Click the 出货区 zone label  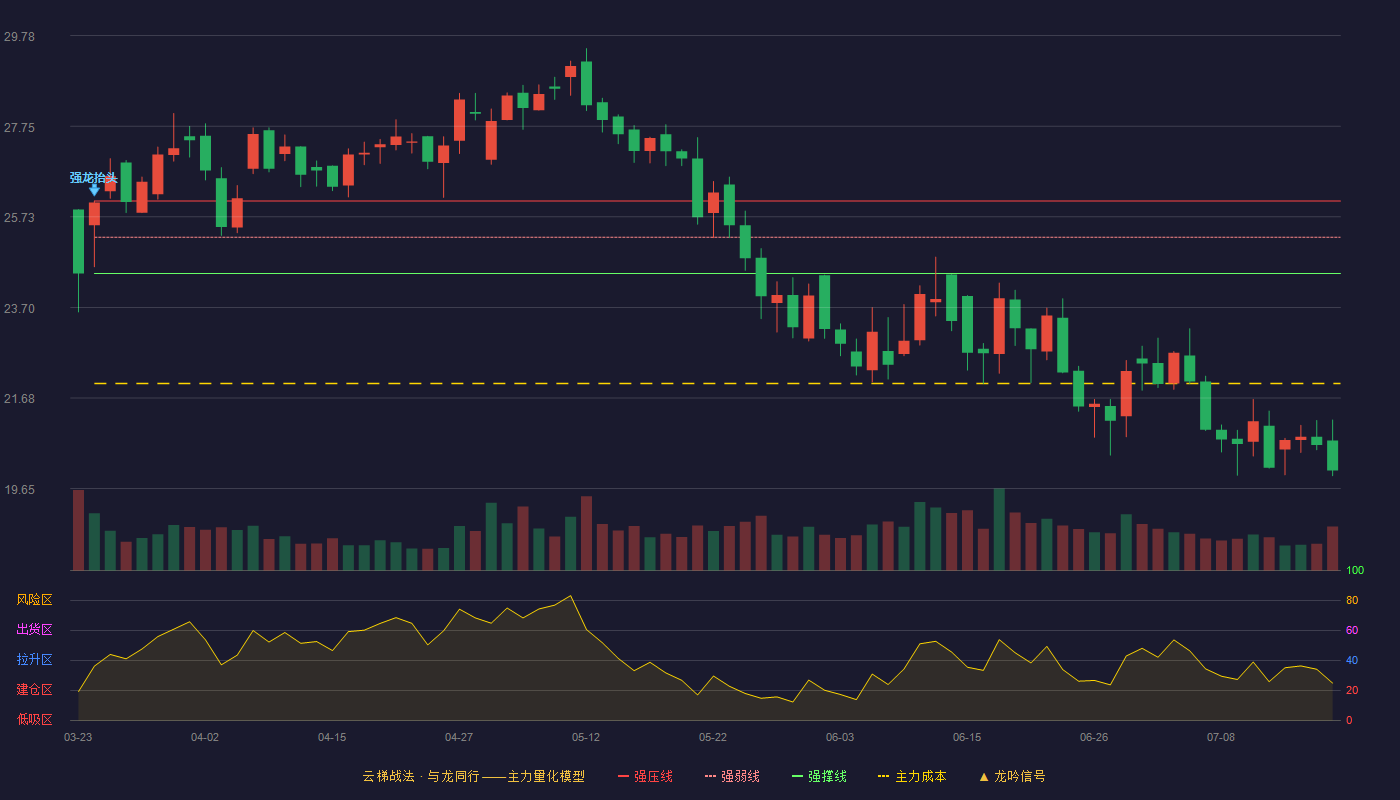tap(34, 630)
